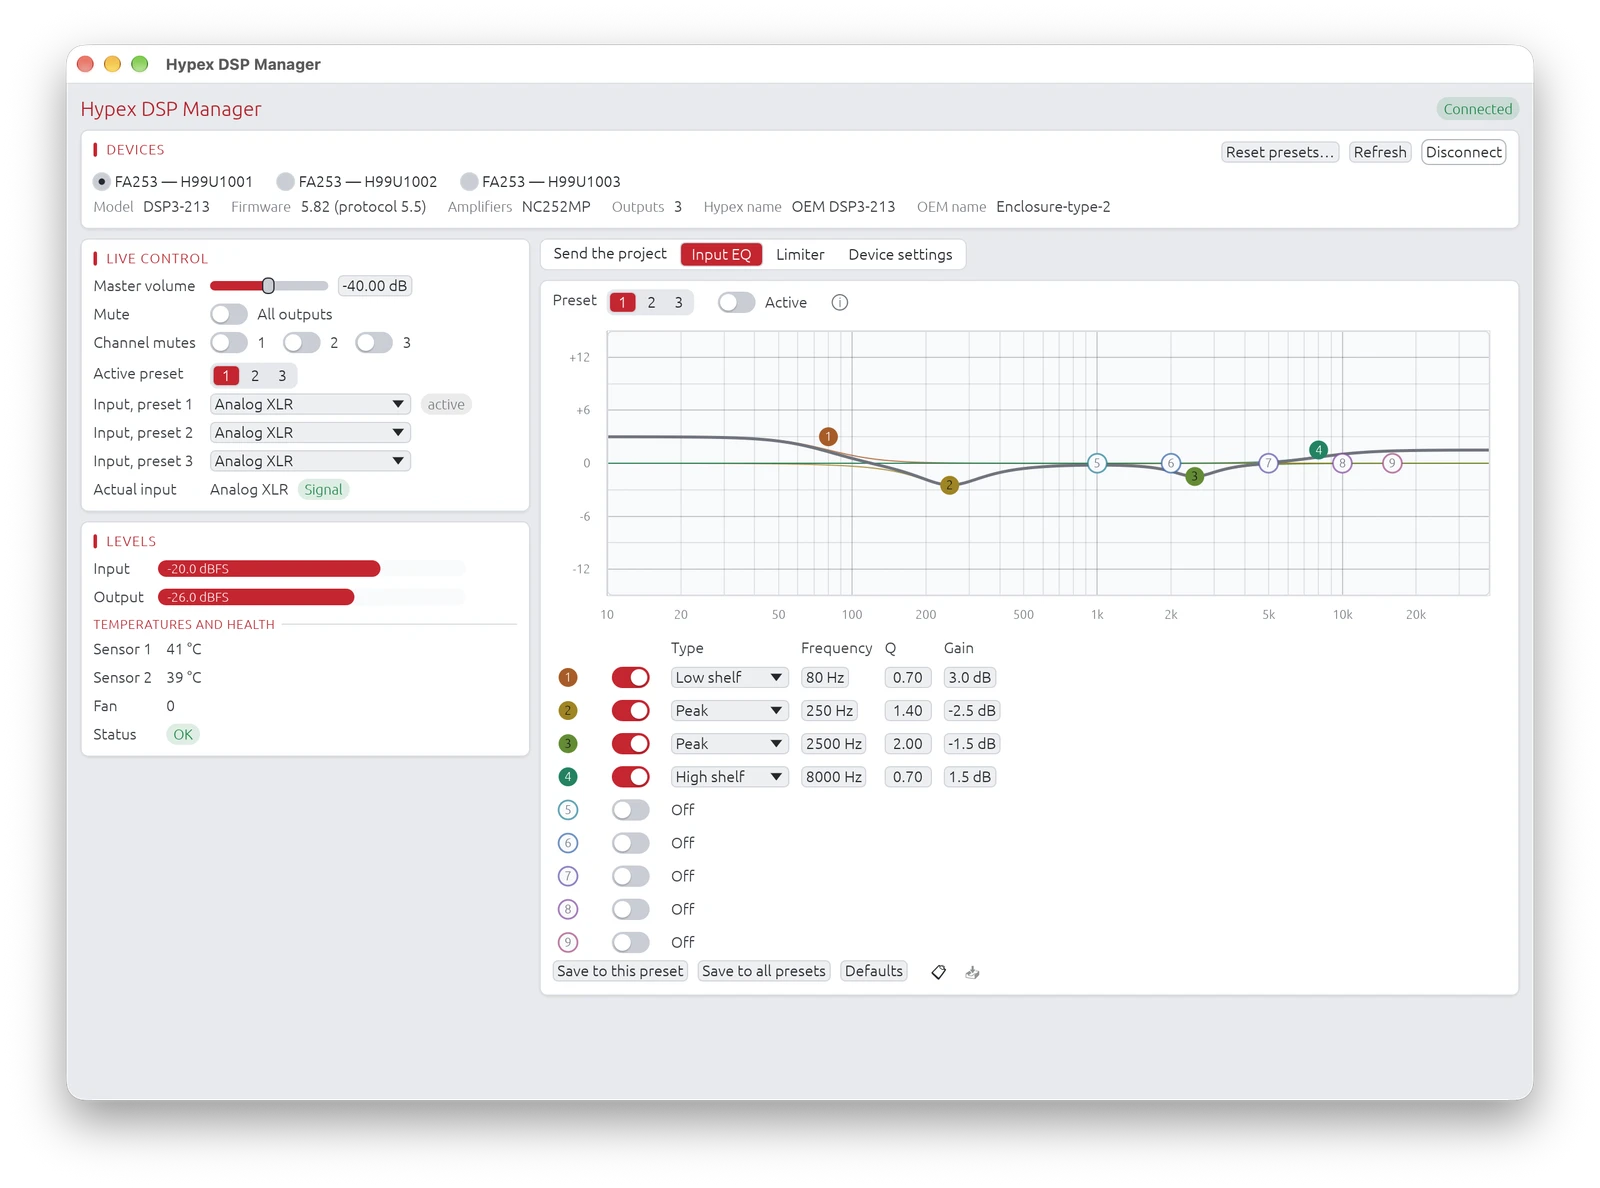Open band 3 Peak type dropdown
Viewport: 1600px width, 1188px height.
click(x=729, y=744)
